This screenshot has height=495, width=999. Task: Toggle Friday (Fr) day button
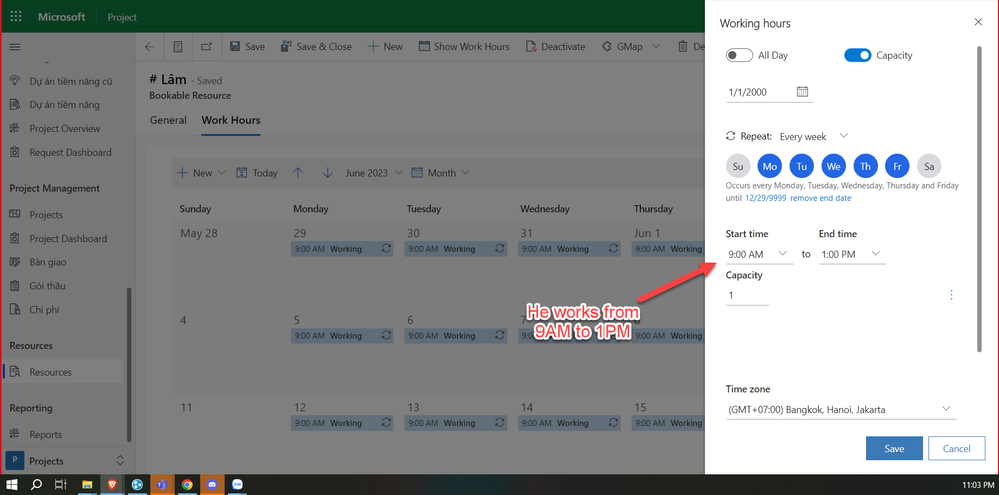897,166
